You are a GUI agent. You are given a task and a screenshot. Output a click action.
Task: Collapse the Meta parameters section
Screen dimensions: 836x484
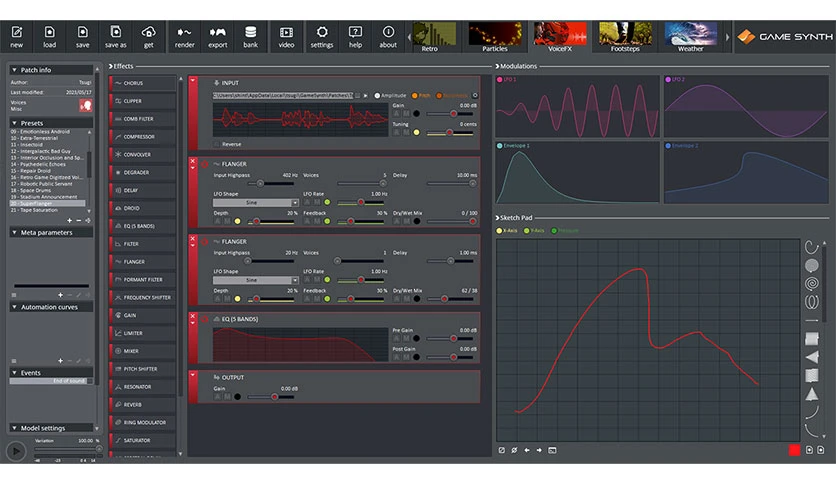[x=14, y=232]
